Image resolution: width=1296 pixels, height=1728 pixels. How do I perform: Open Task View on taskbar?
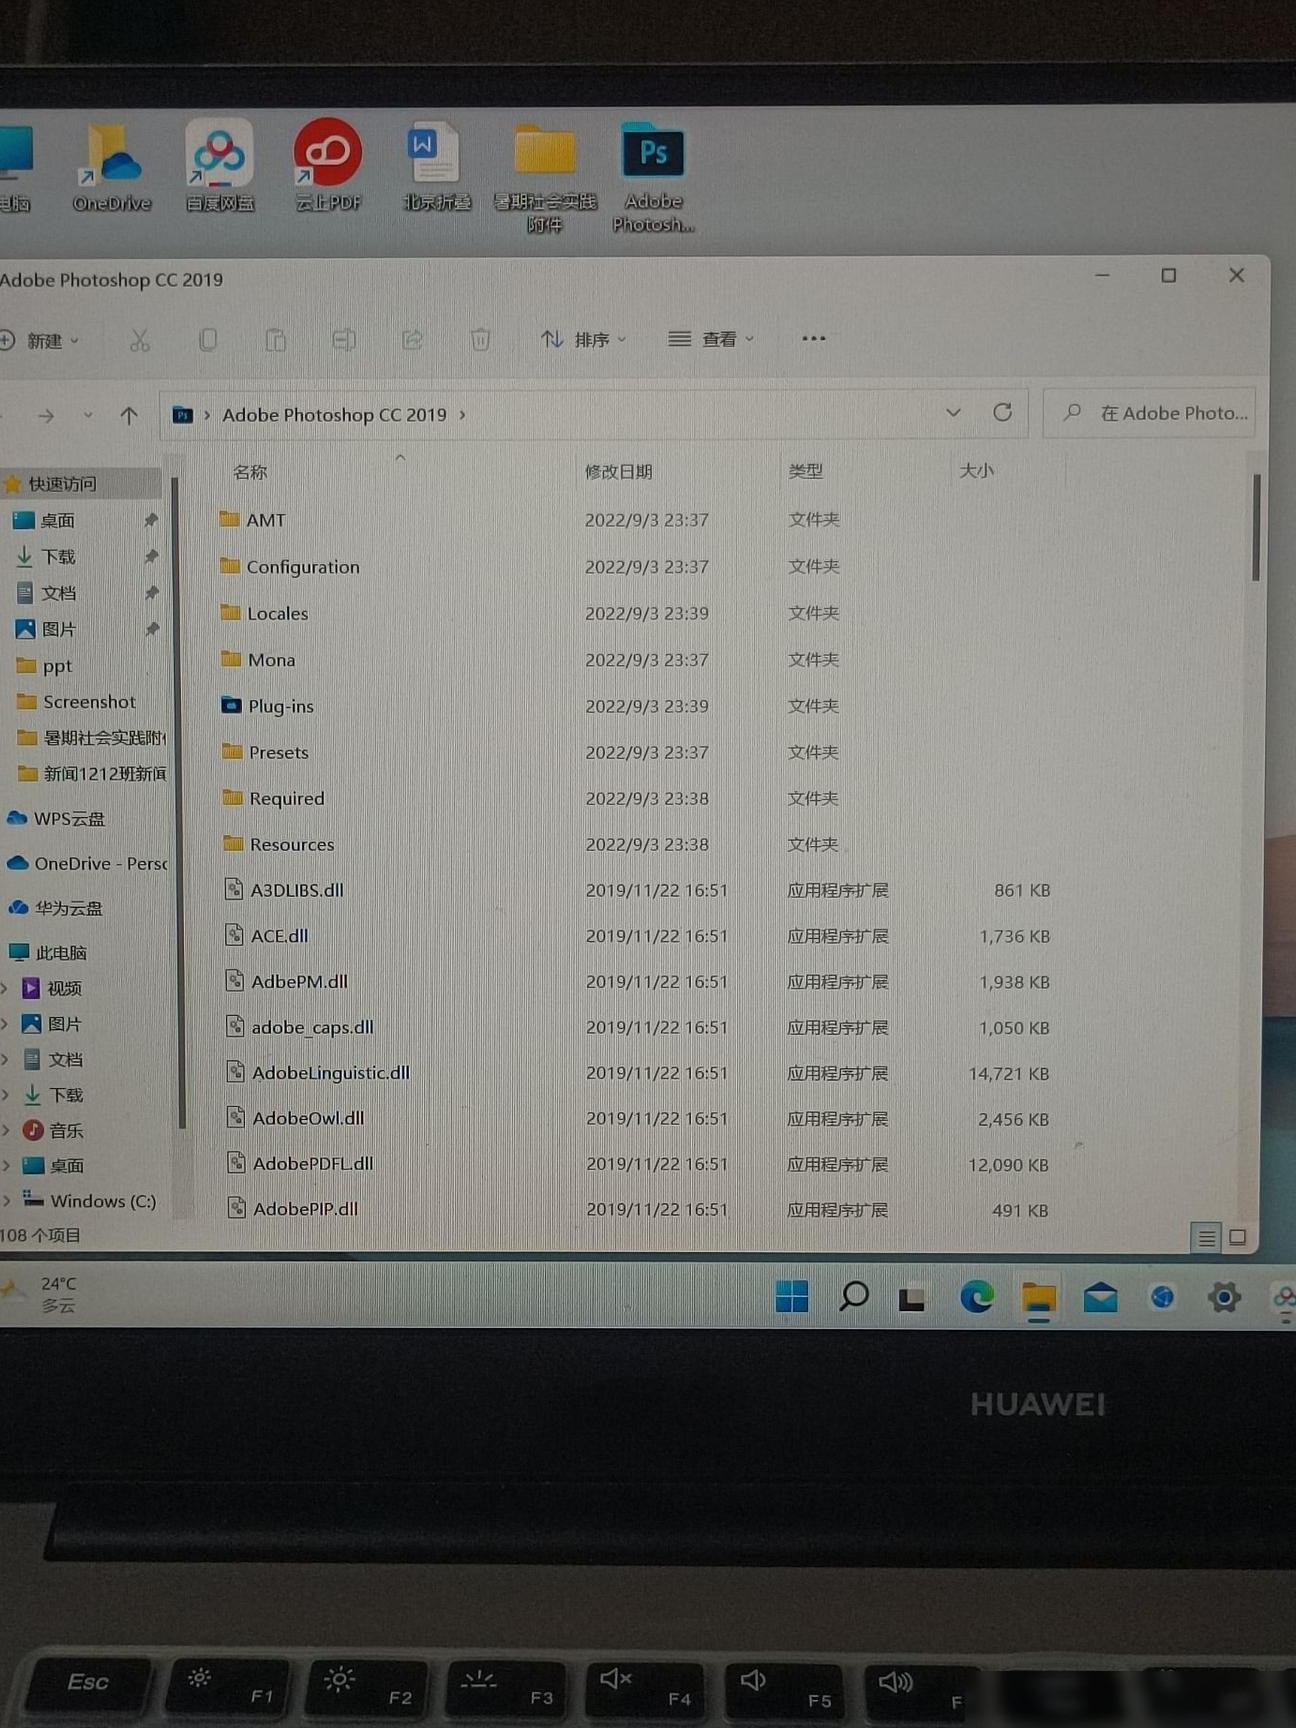click(911, 1299)
